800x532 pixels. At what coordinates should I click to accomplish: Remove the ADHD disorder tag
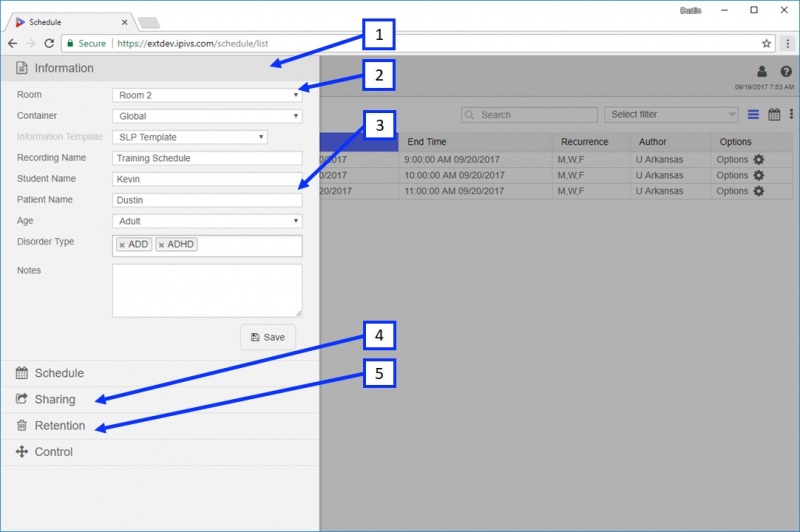161,245
